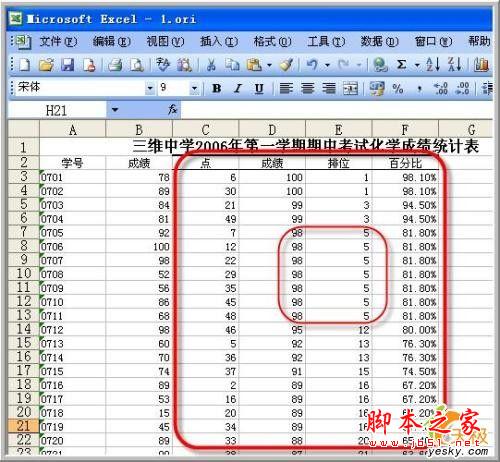Open the Research binoculars tool
The width and height of the screenshot is (500, 462).
(x=184, y=64)
